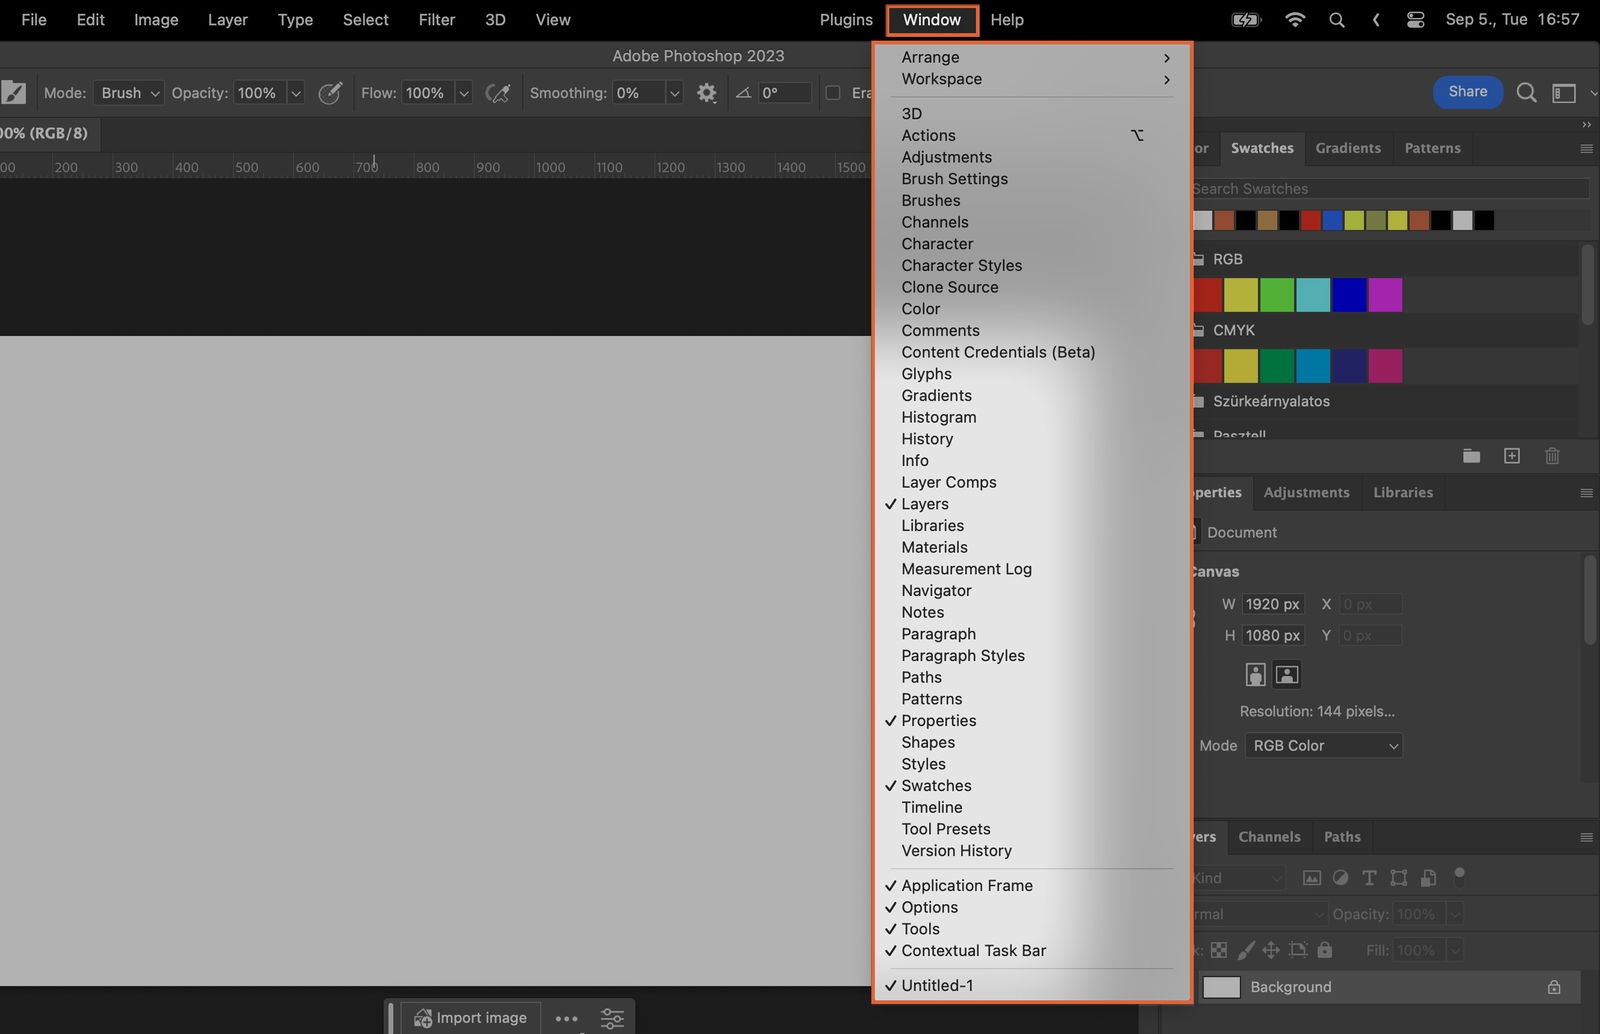The height and width of the screenshot is (1034, 1600).
Task: Click the blue Share button
Action: [1467, 92]
